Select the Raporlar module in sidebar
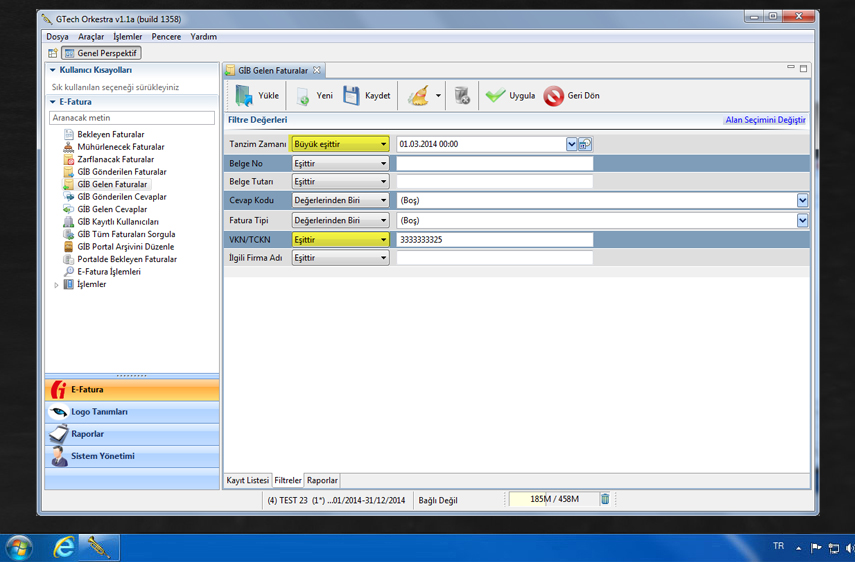Image resolution: width=855 pixels, height=562 pixels. pyautogui.click(x=132, y=434)
